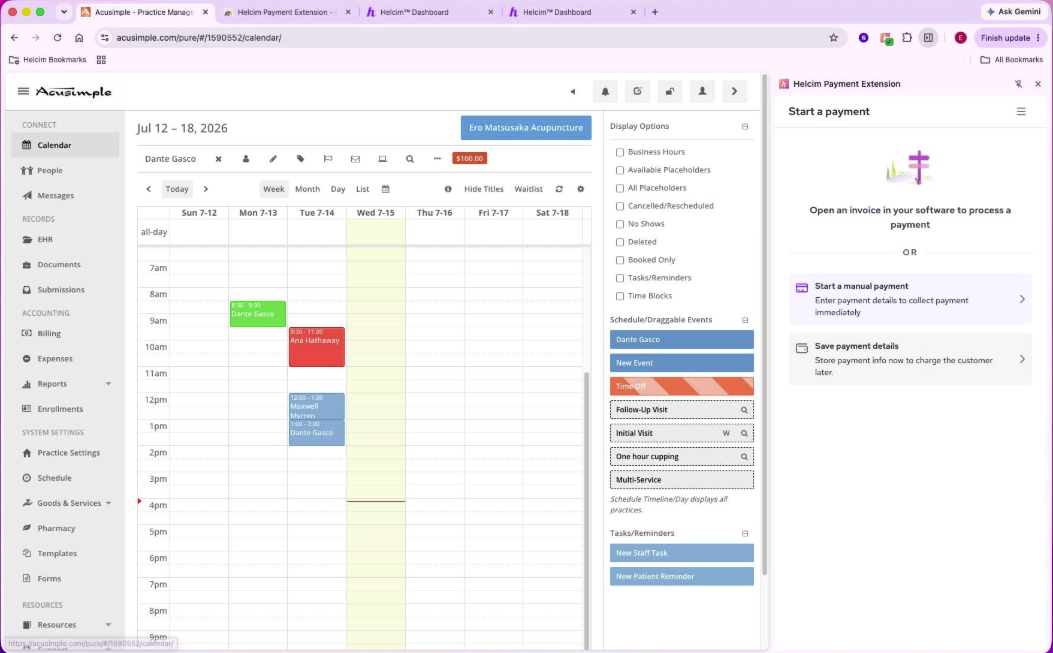Click the Ero Matsusaka Acupuncture button

point(526,128)
